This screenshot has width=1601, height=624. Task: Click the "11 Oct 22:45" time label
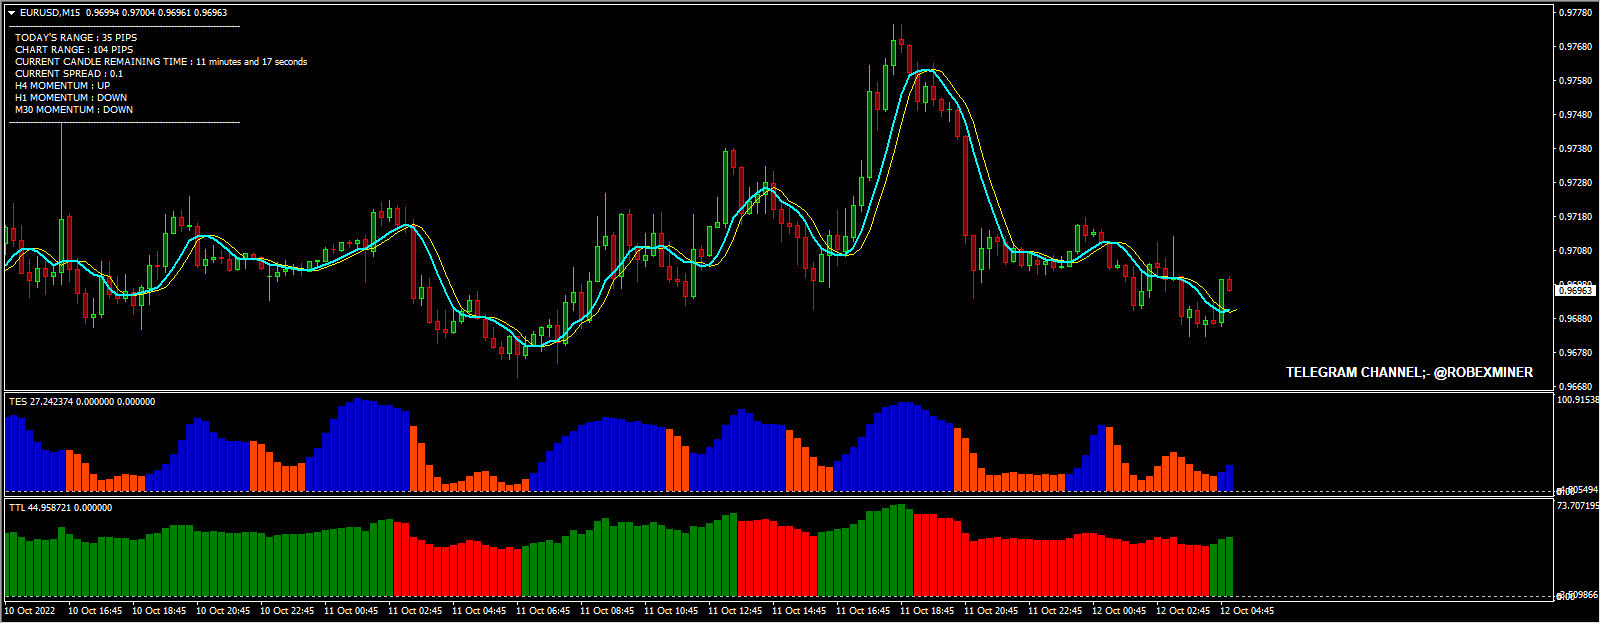1055,611
